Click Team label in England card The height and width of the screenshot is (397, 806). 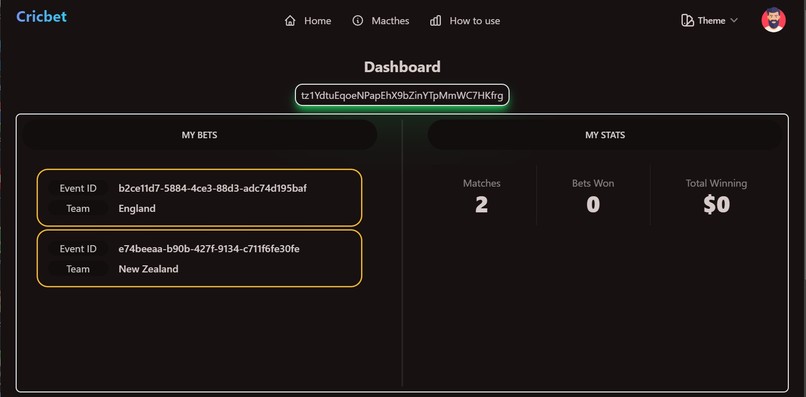click(78, 208)
